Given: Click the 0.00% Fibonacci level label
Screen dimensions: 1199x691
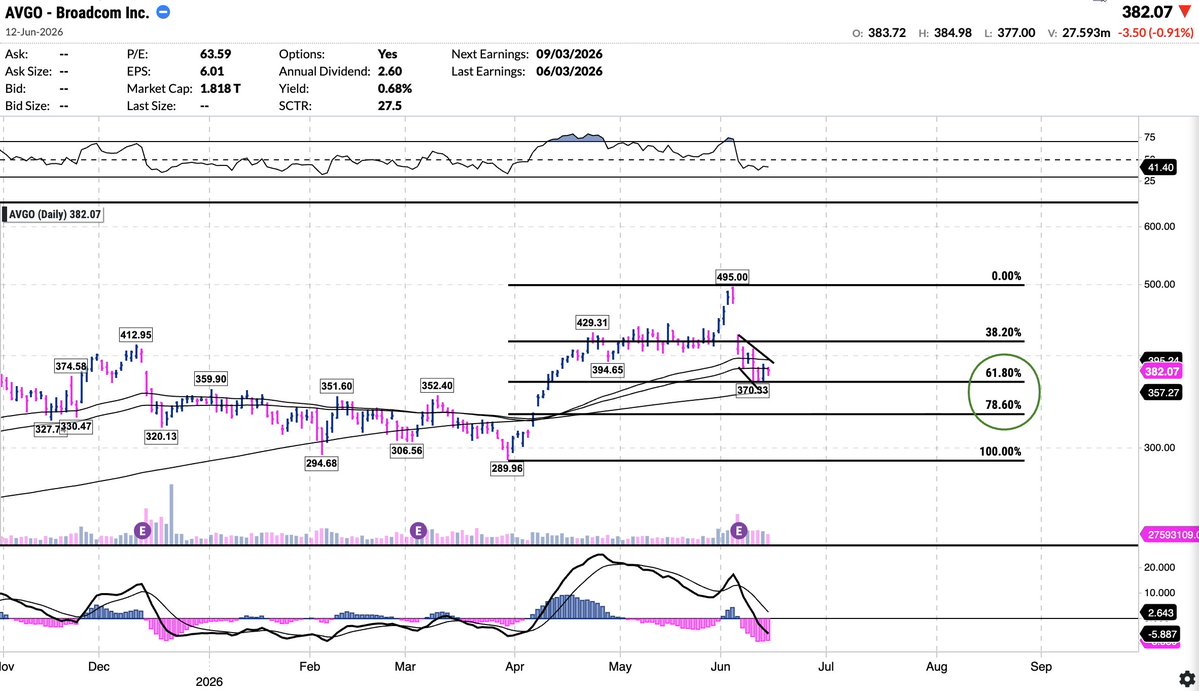Looking at the screenshot, I should [1006, 276].
